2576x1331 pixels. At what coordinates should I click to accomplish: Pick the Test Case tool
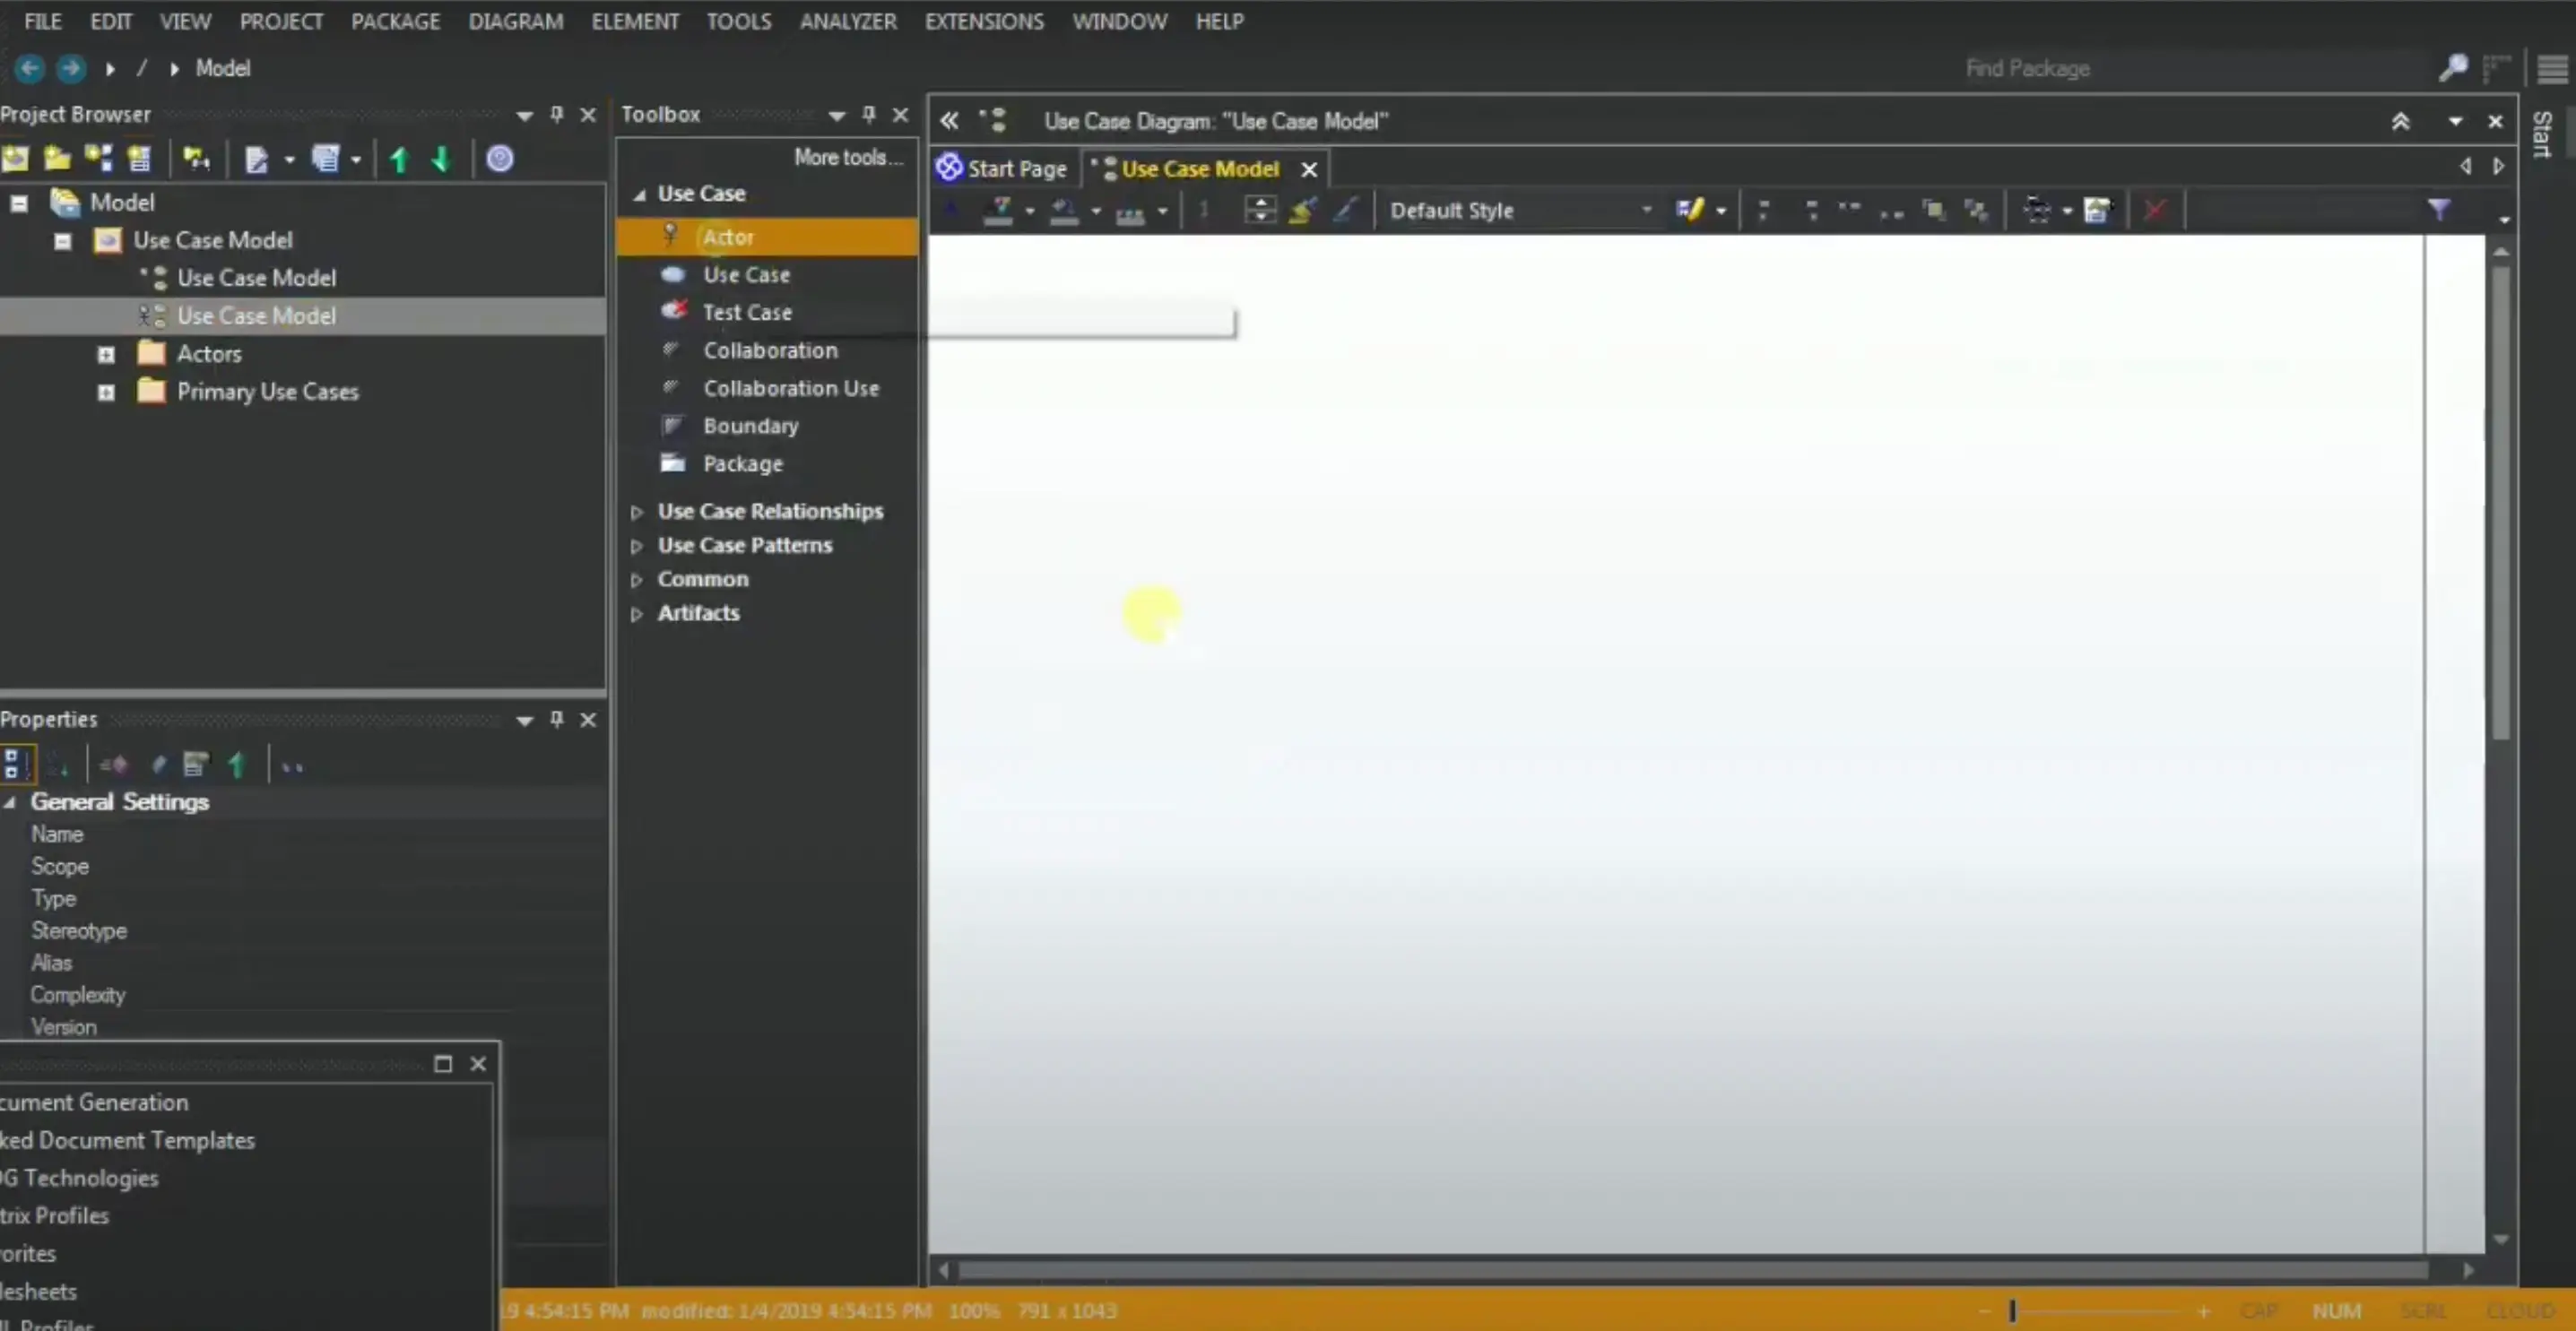(745, 312)
